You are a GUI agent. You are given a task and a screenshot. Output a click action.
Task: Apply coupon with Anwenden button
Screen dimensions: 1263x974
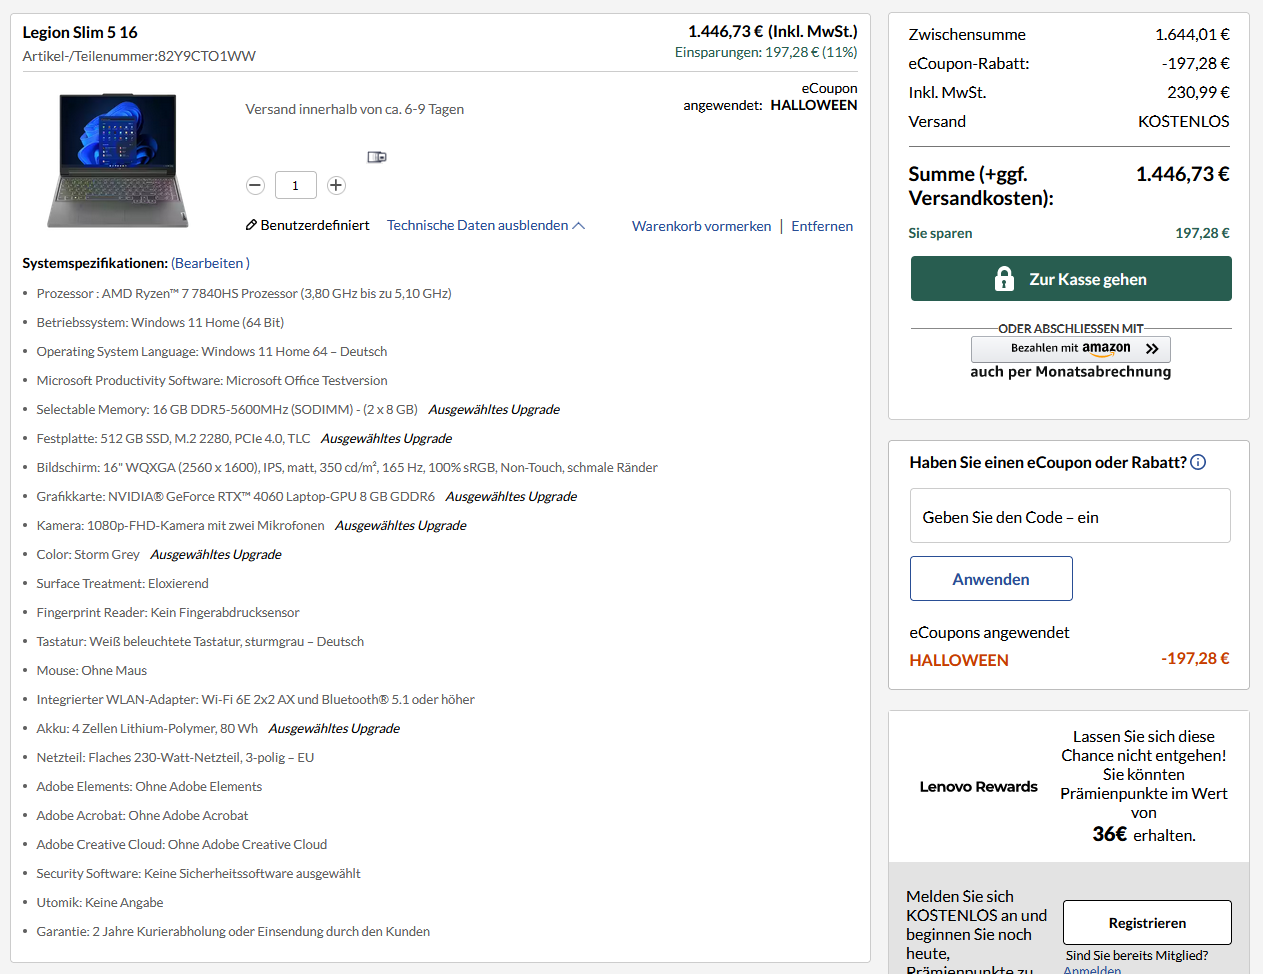(x=991, y=579)
